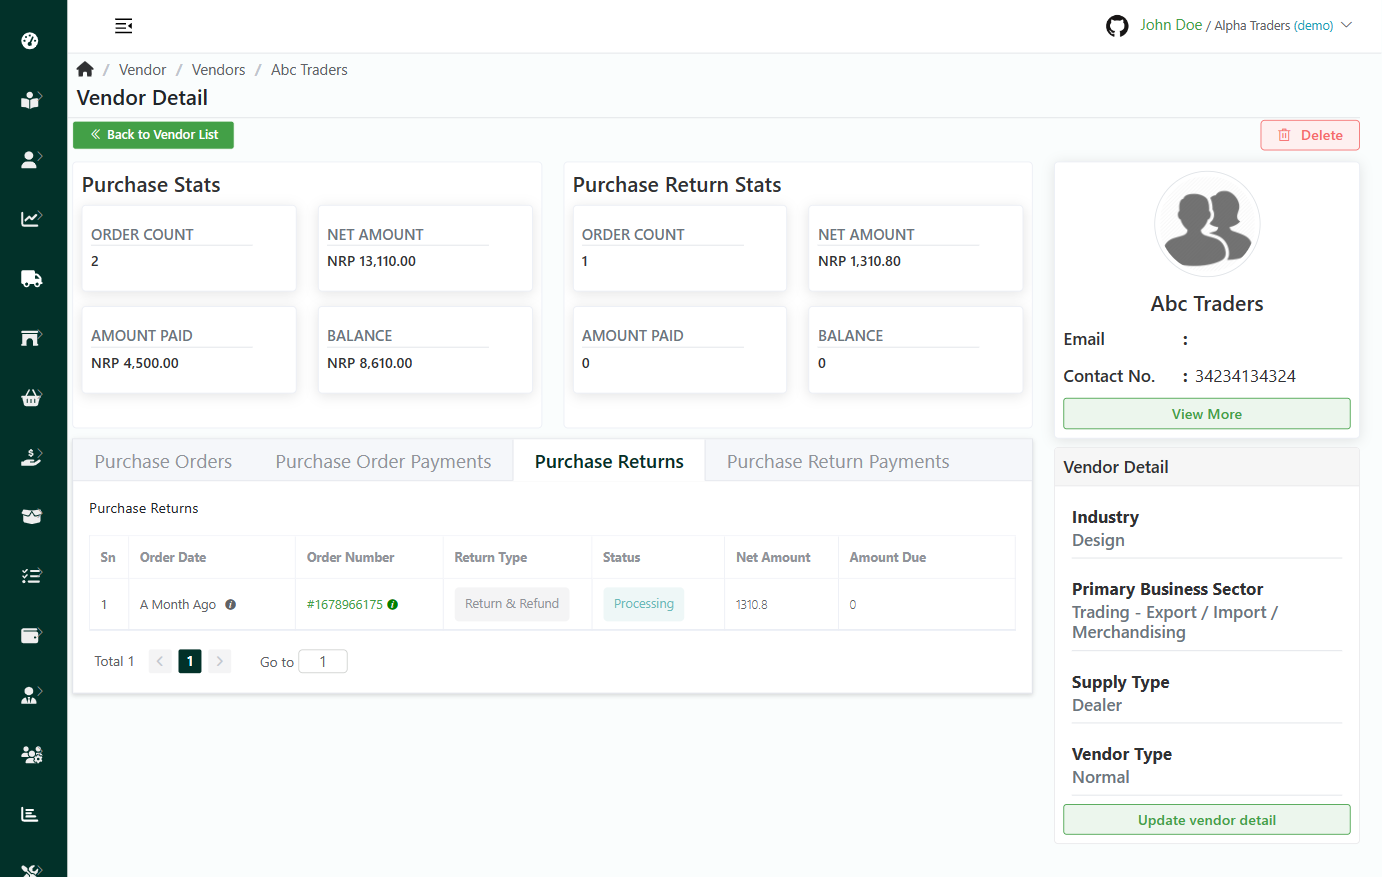Open the bar chart report sidebar icon
The height and width of the screenshot is (877, 1382).
tap(30, 814)
